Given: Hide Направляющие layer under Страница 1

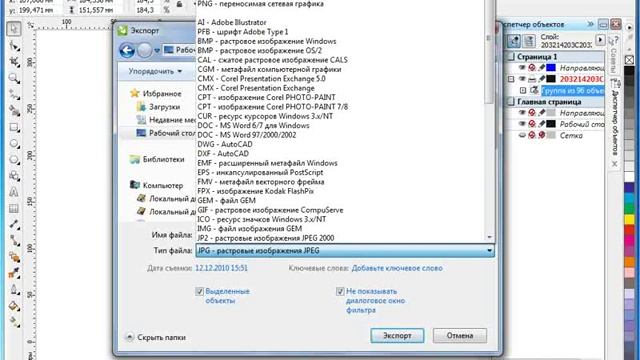Looking at the screenshot, I should [522, 68].
